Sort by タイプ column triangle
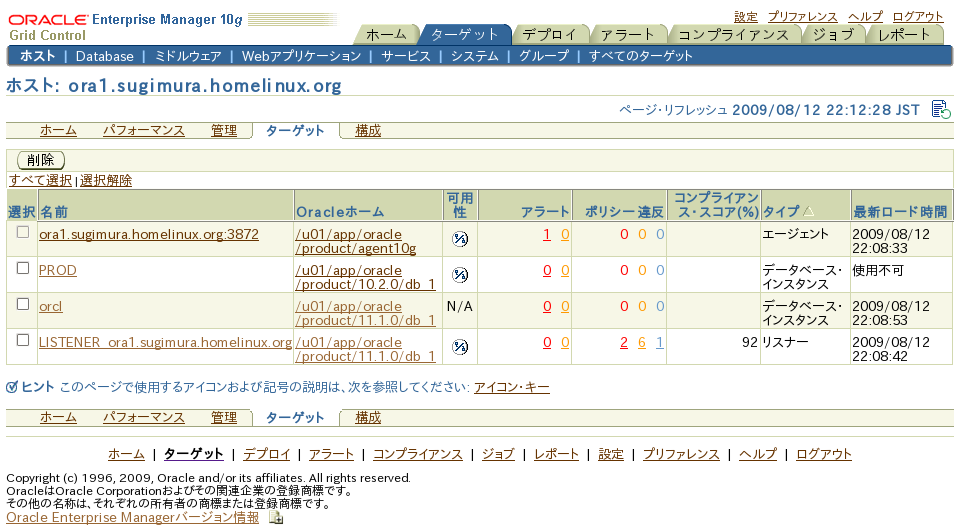This screenshot has height=530, width=958. point(808,212)
